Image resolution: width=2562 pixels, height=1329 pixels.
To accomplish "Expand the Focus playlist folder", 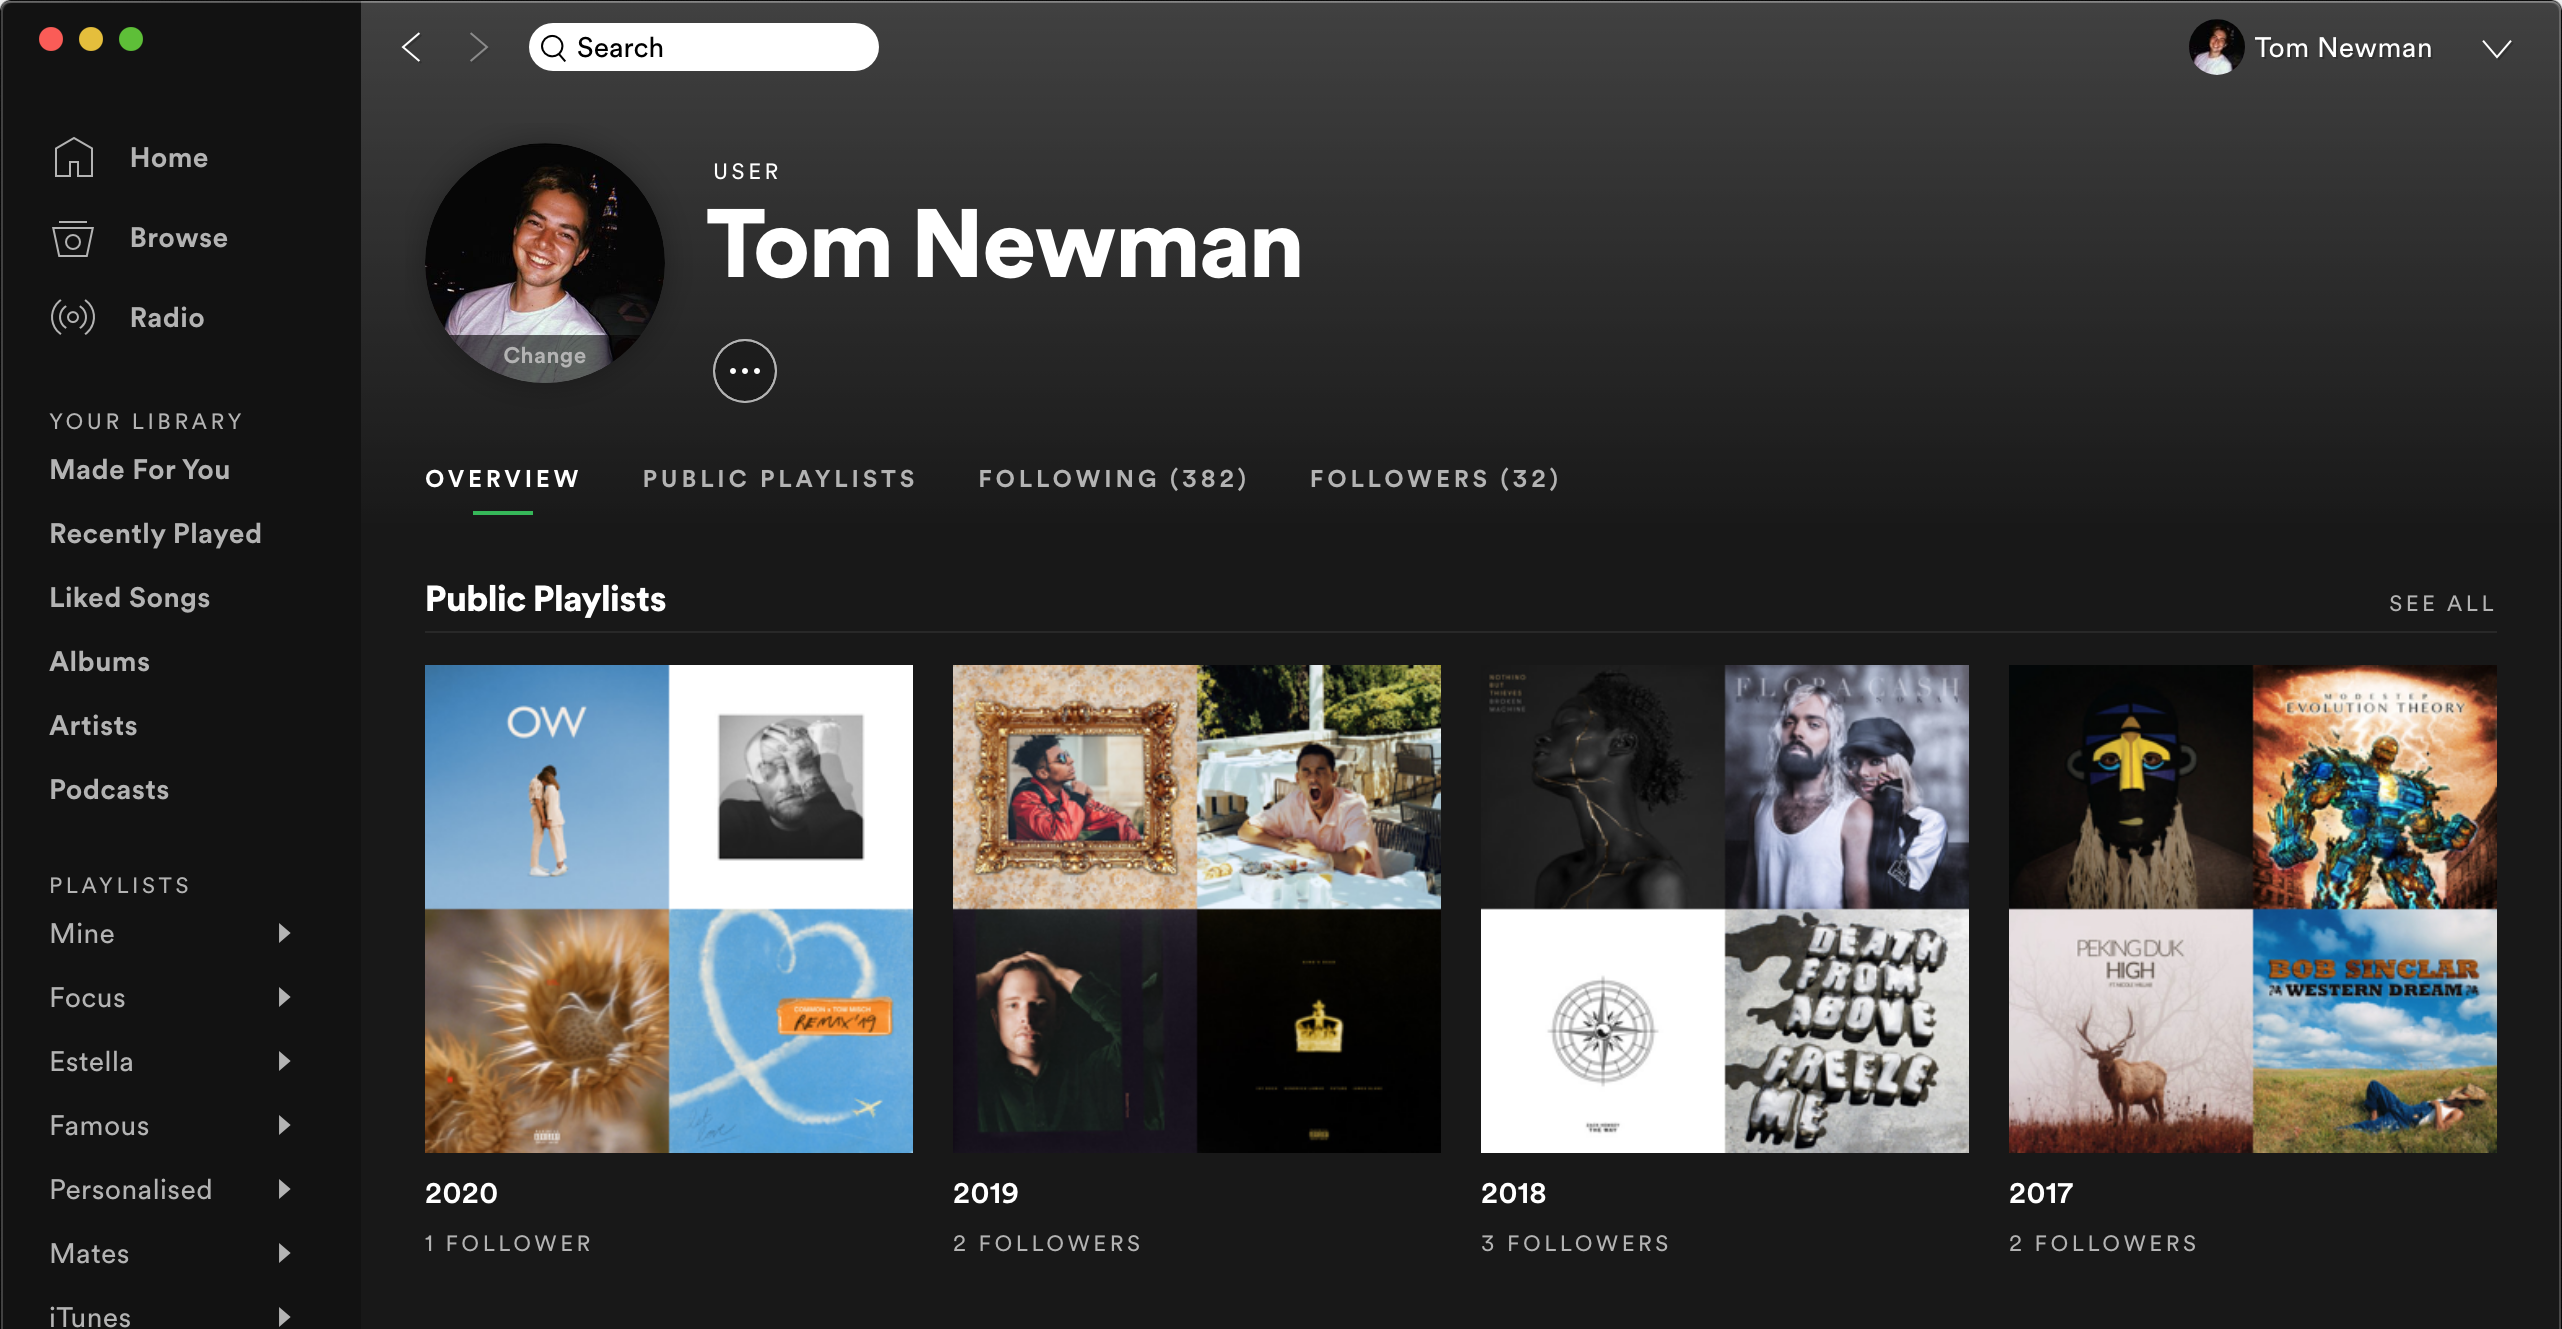I will pos(283,997).
